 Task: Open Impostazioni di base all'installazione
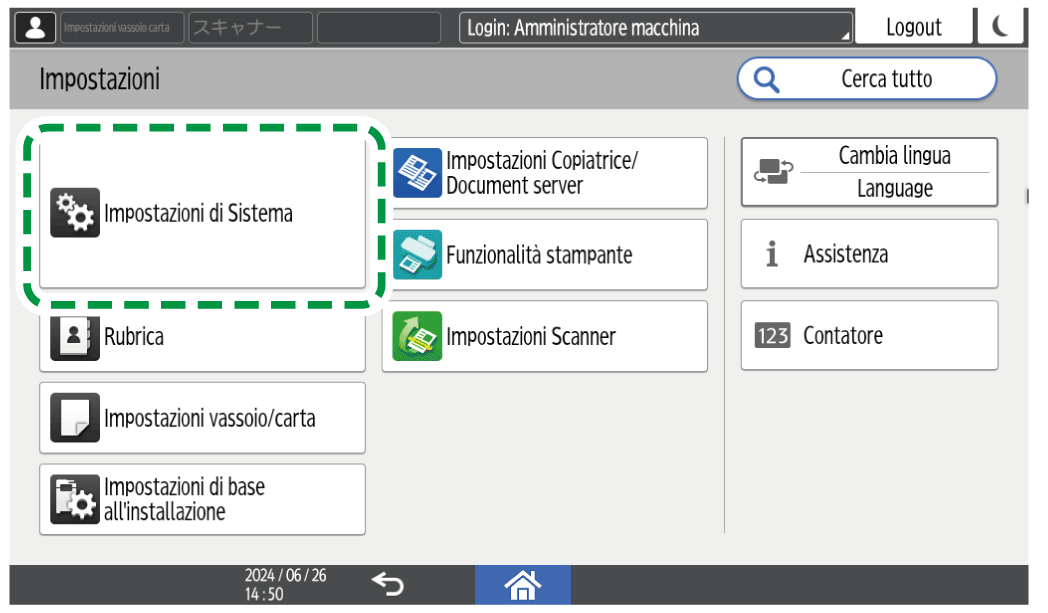tap(203, 499)
